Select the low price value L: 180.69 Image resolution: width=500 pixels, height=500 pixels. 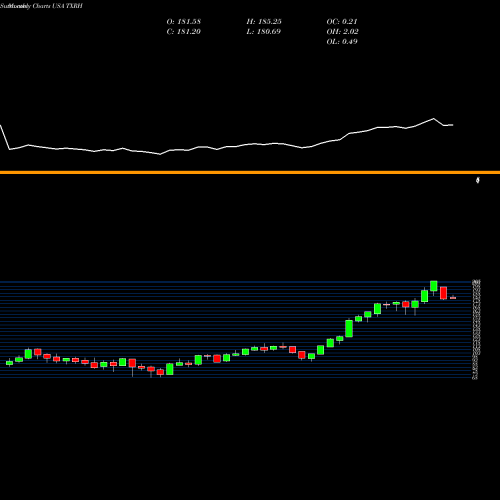point(264,32)
